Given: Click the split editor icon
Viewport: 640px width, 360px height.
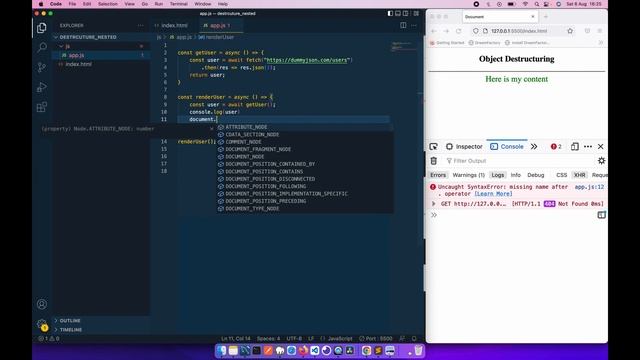Looking at the screenshot, I should [x=403, y=25].
